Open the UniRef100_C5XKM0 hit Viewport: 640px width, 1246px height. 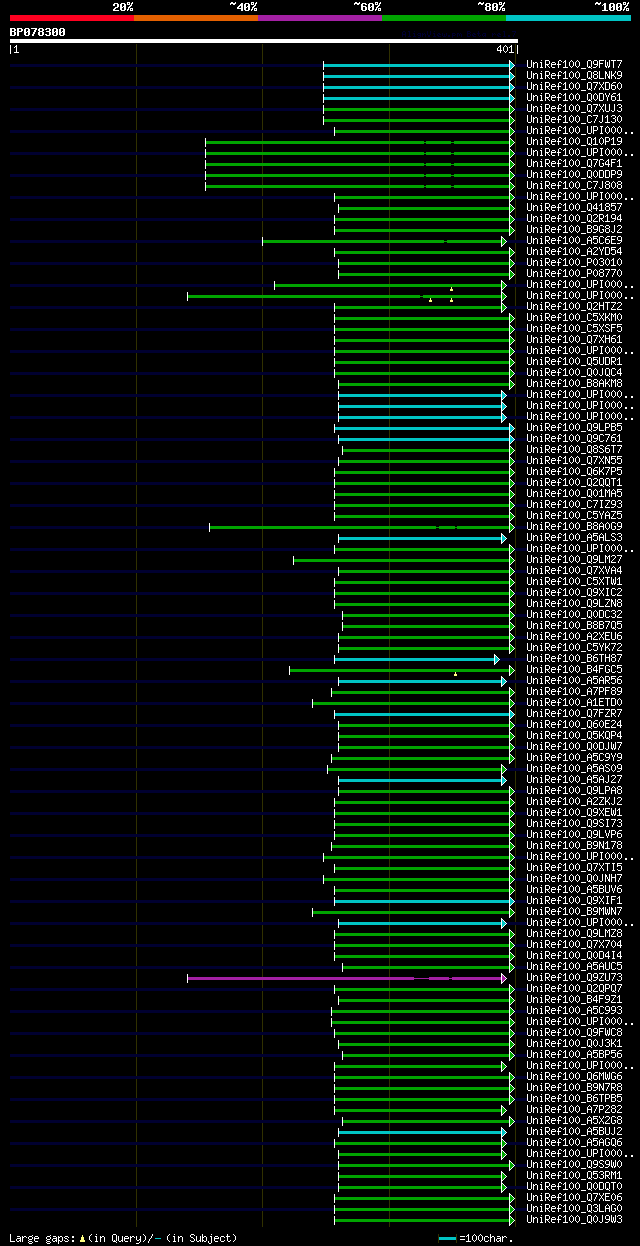click(x=574, y=317)
